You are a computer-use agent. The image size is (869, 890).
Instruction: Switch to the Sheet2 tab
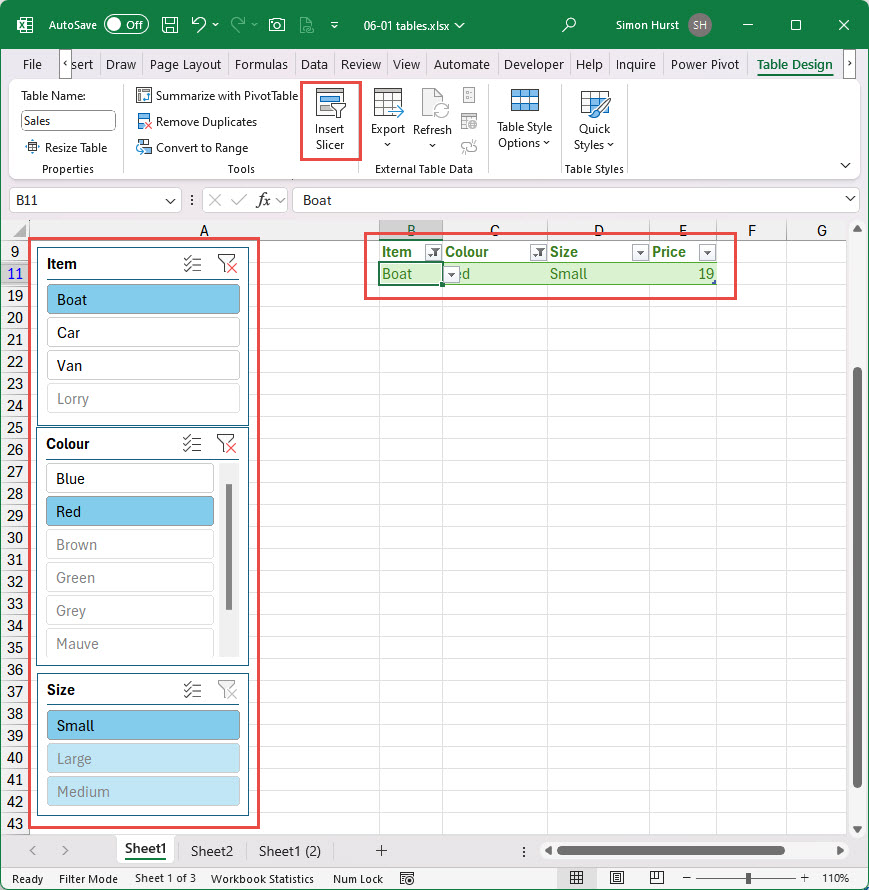click(x=211, y=850)
